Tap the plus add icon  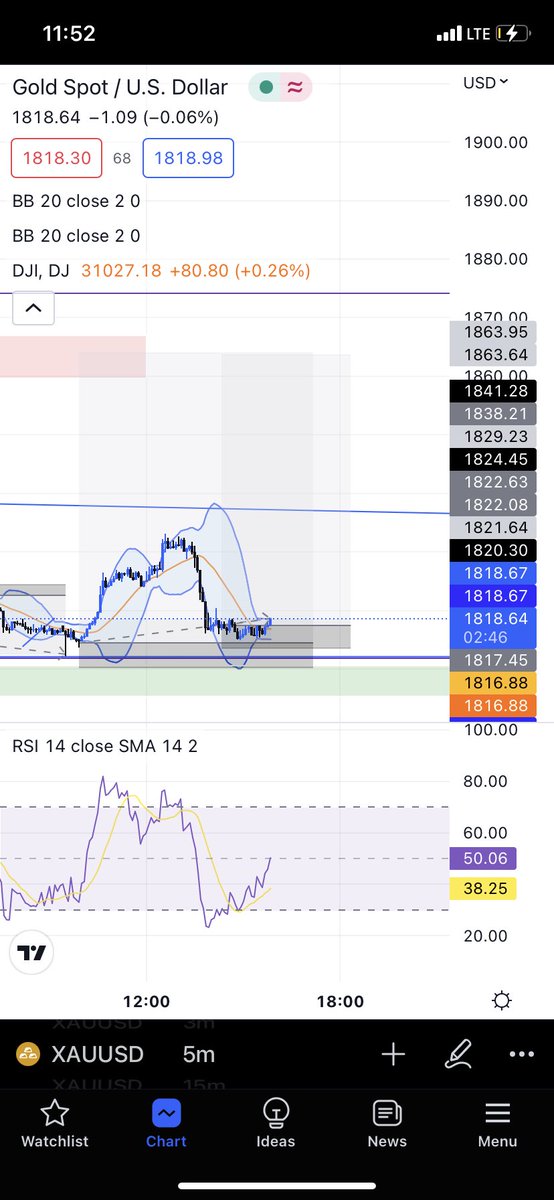pyautogui.click(x=393, y=1054)
